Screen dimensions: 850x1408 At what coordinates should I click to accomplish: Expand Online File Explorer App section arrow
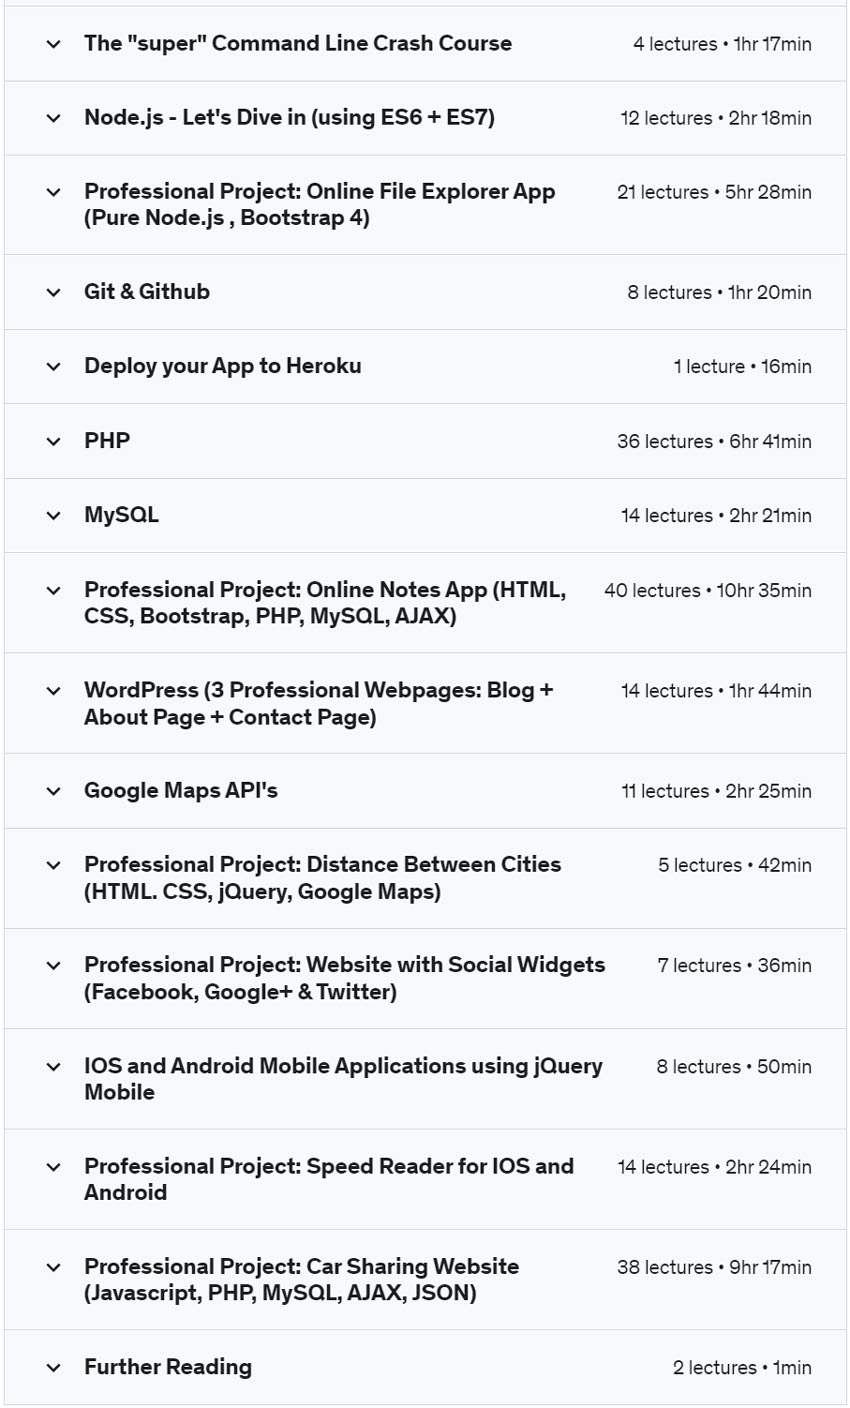point(54,192)
